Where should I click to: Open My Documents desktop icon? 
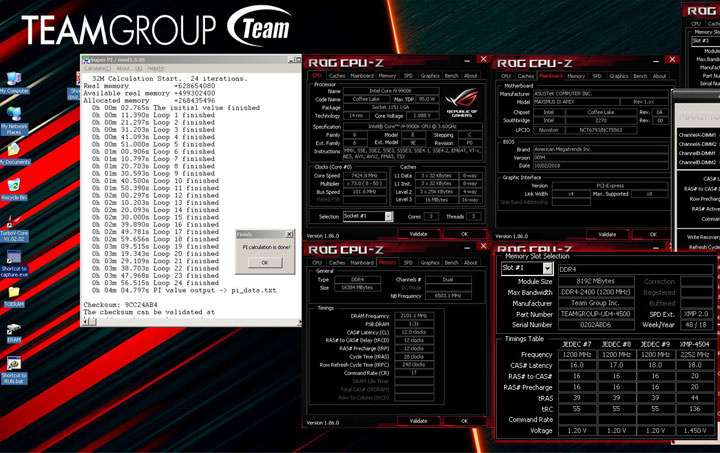point(14,154)
